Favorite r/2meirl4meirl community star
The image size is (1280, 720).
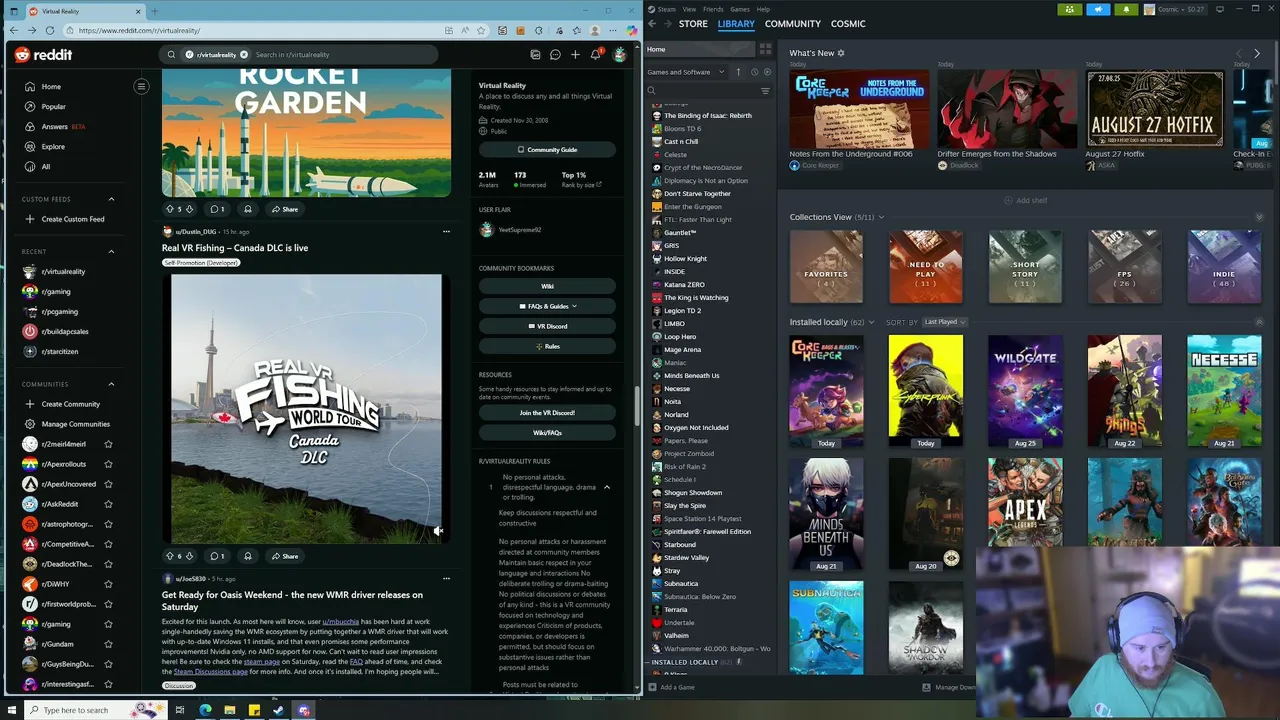click(108, 444)
